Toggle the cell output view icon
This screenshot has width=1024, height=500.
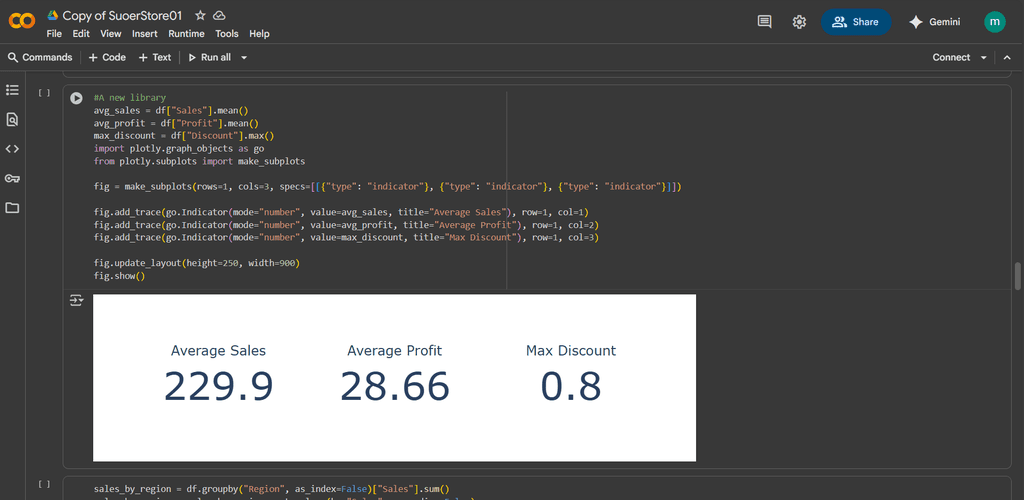click(76, 301)
